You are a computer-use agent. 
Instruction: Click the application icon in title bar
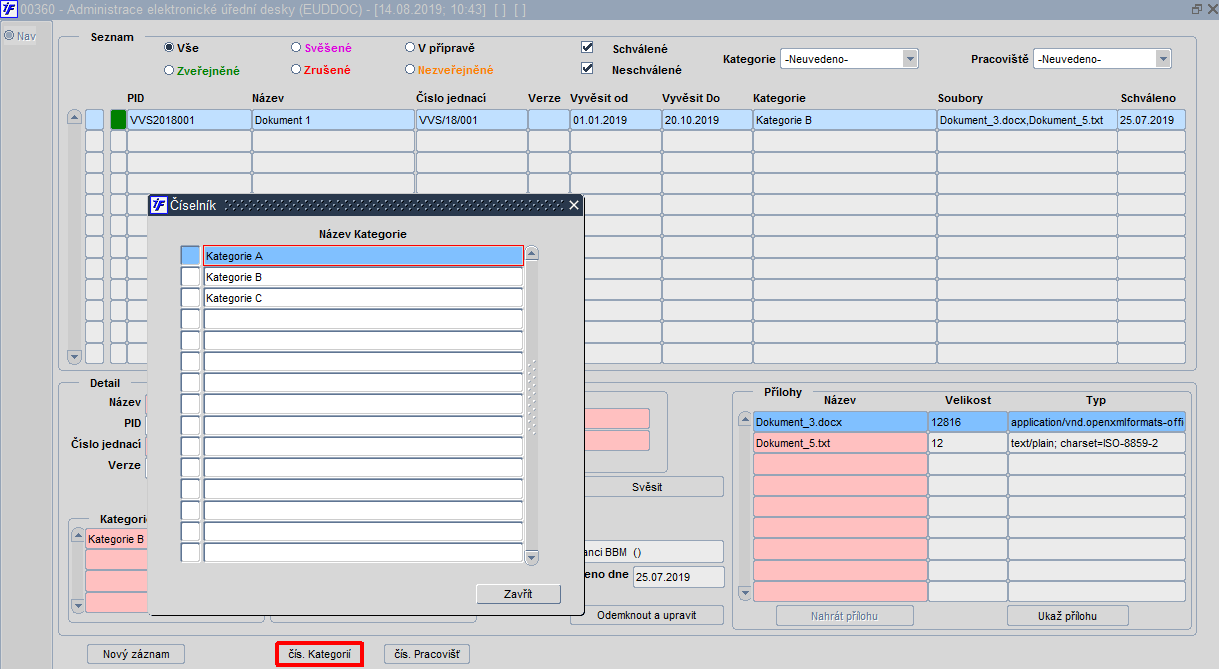pyautogui.click(x=9, y=9)
